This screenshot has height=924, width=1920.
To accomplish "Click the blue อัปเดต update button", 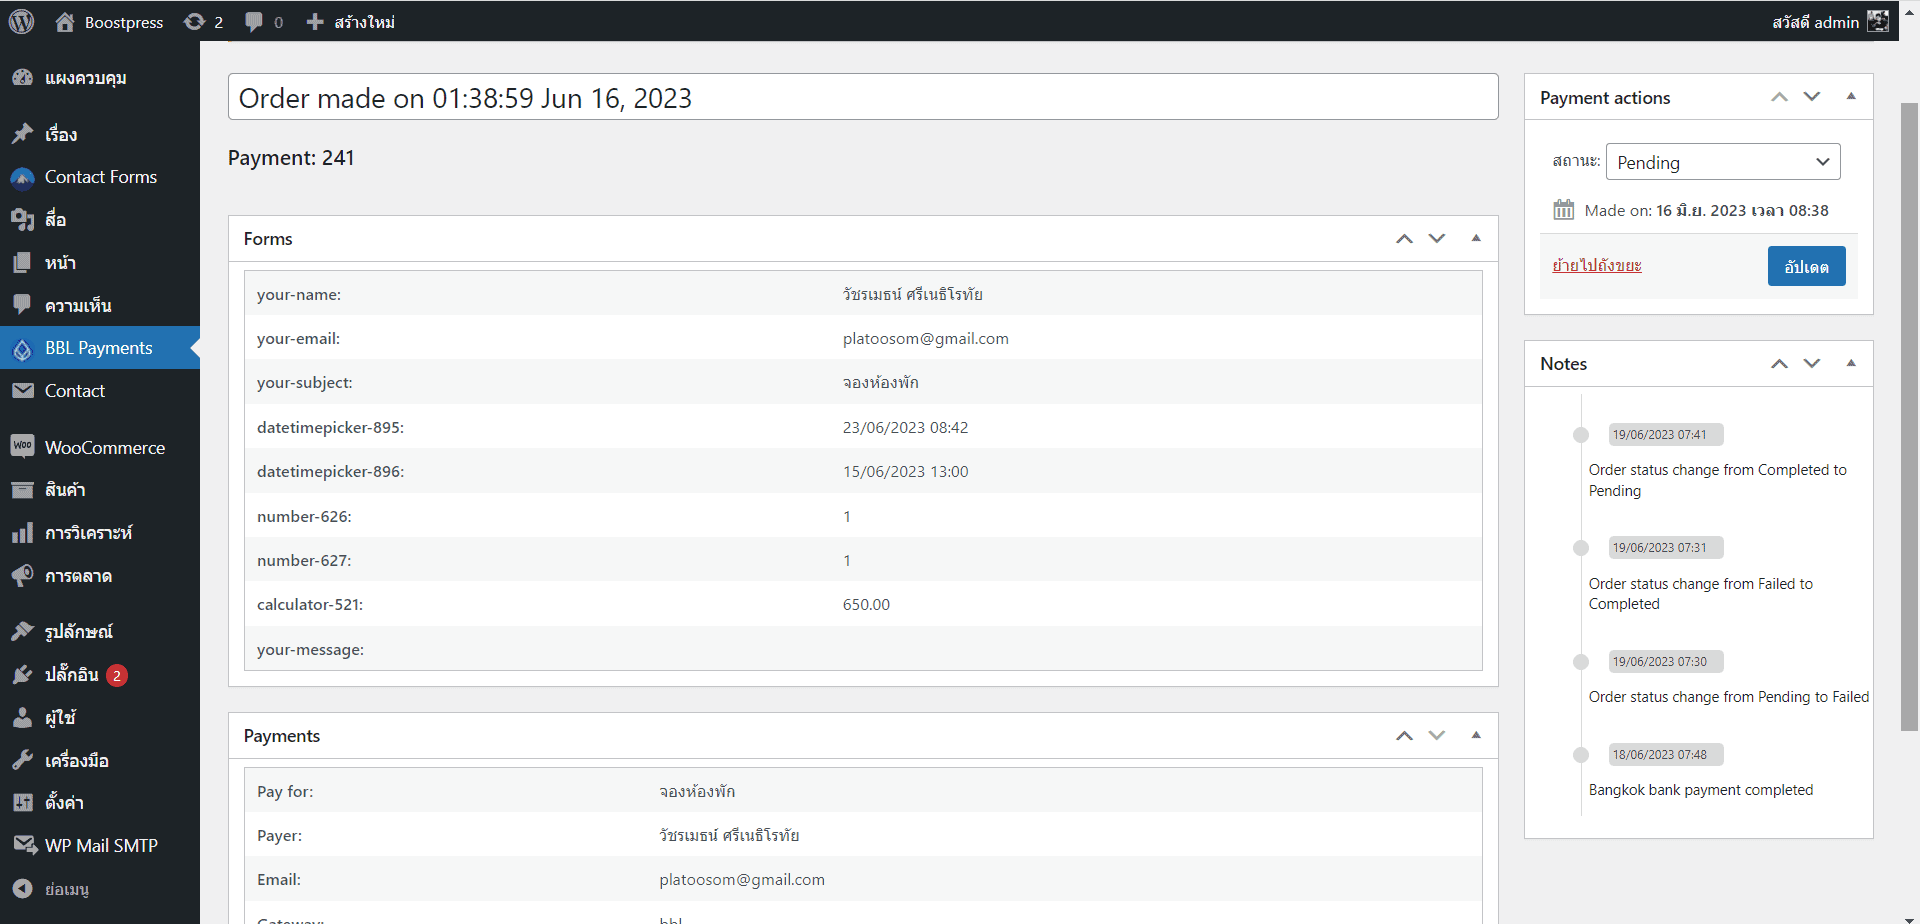I will tap(1806, 266).
